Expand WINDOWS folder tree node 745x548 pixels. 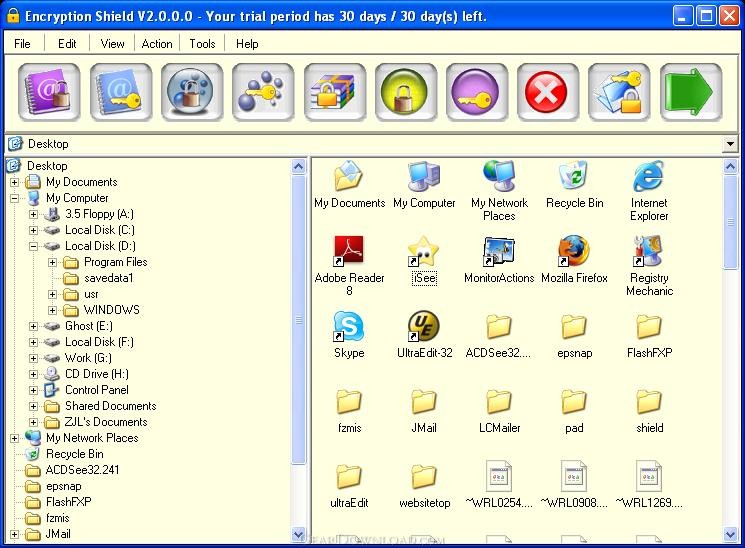pos(52,310)
